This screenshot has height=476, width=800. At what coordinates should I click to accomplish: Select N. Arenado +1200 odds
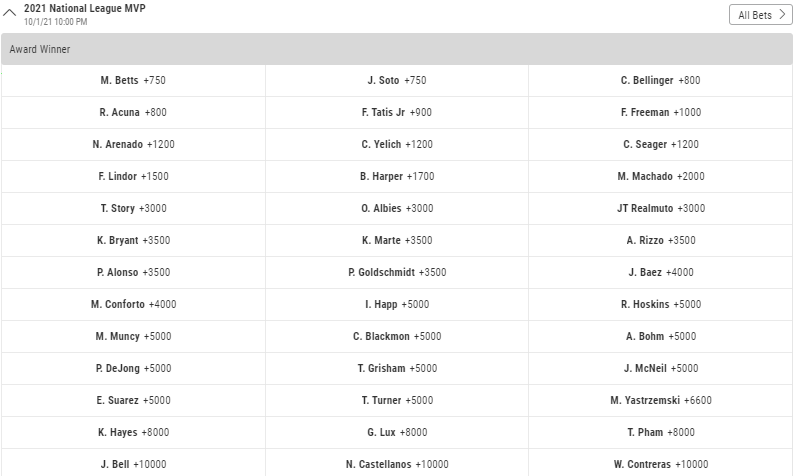133,144
